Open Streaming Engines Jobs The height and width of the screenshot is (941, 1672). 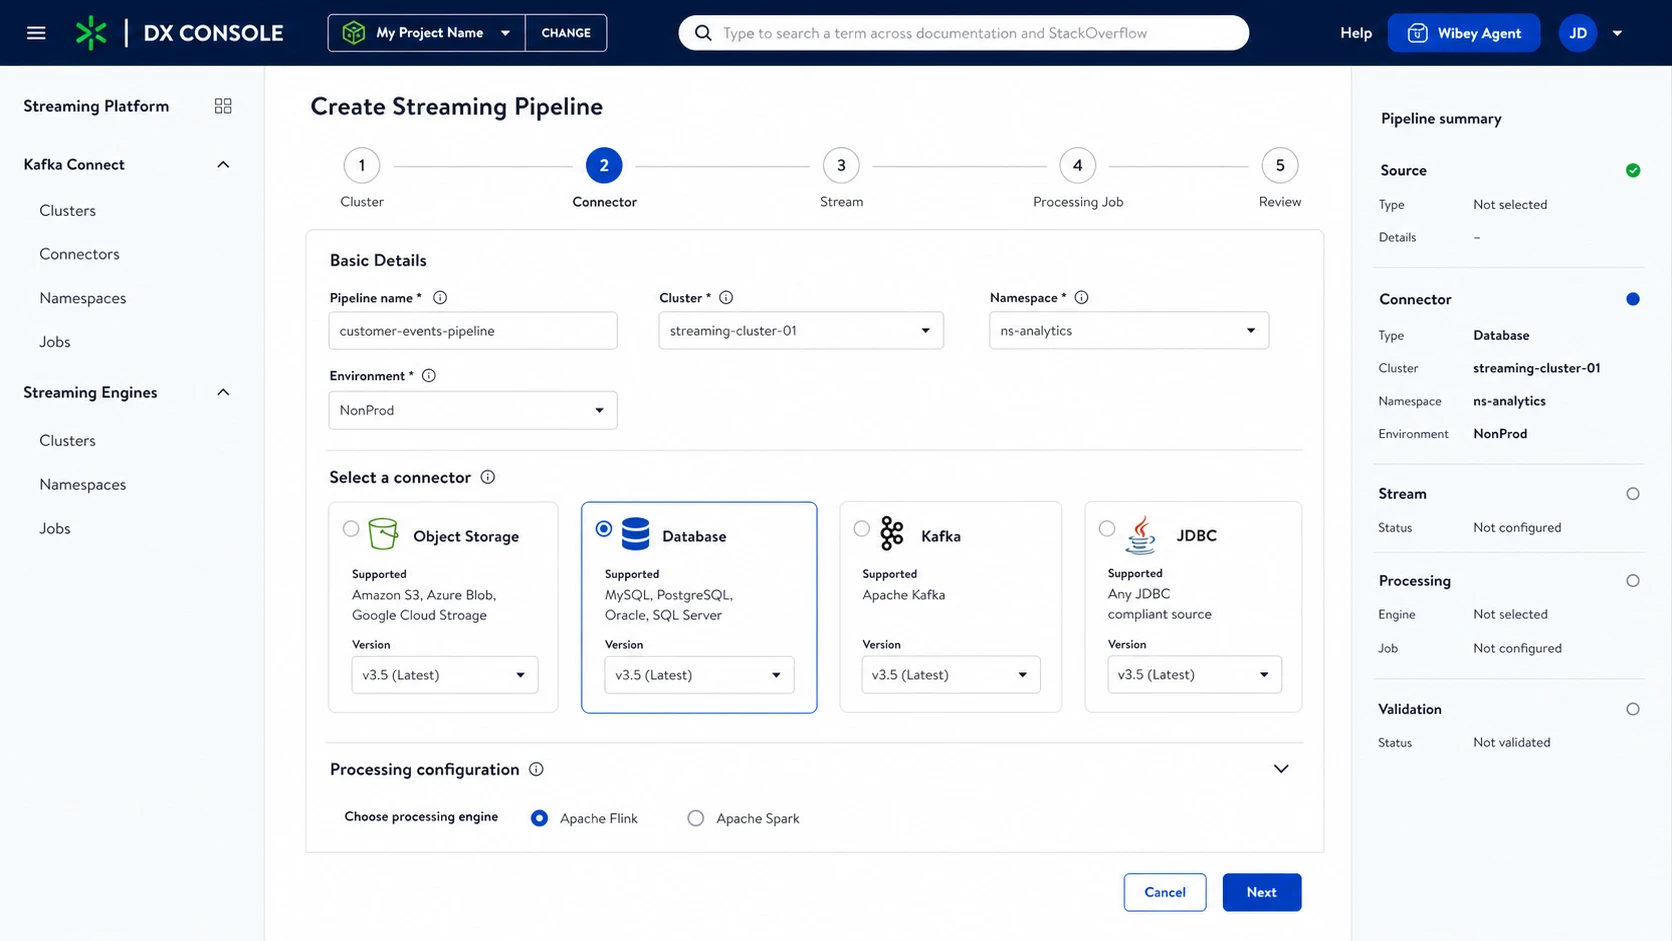click(x=55, y=529)
